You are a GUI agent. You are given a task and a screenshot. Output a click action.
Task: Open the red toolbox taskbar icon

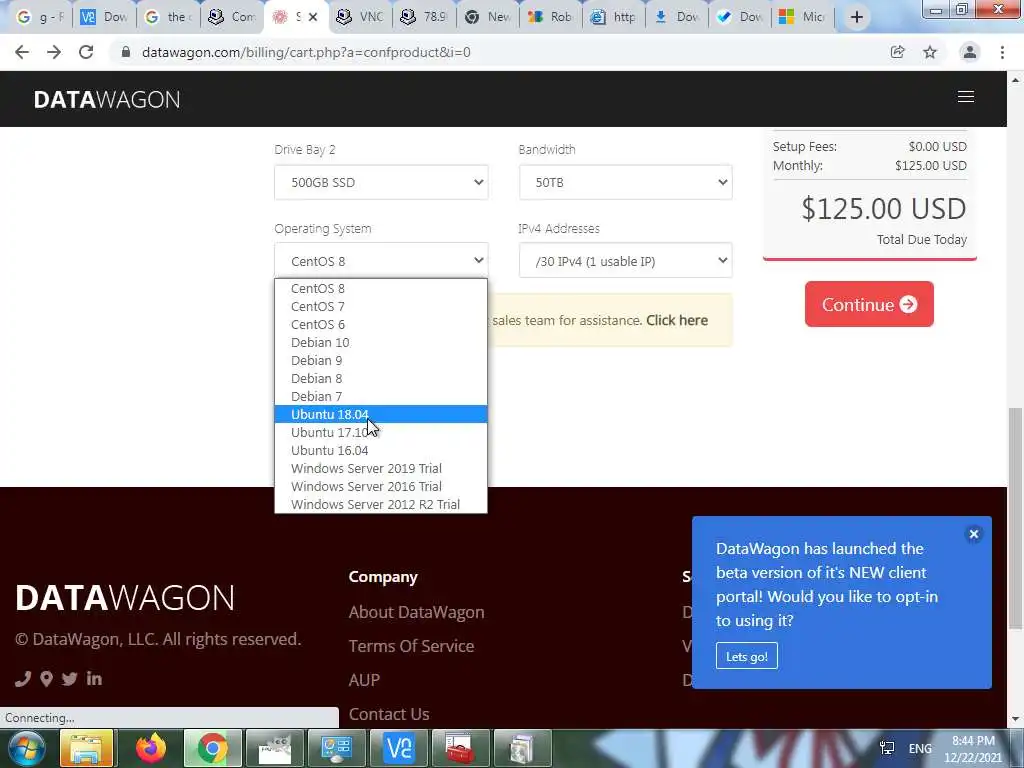[x=460, y=748]
